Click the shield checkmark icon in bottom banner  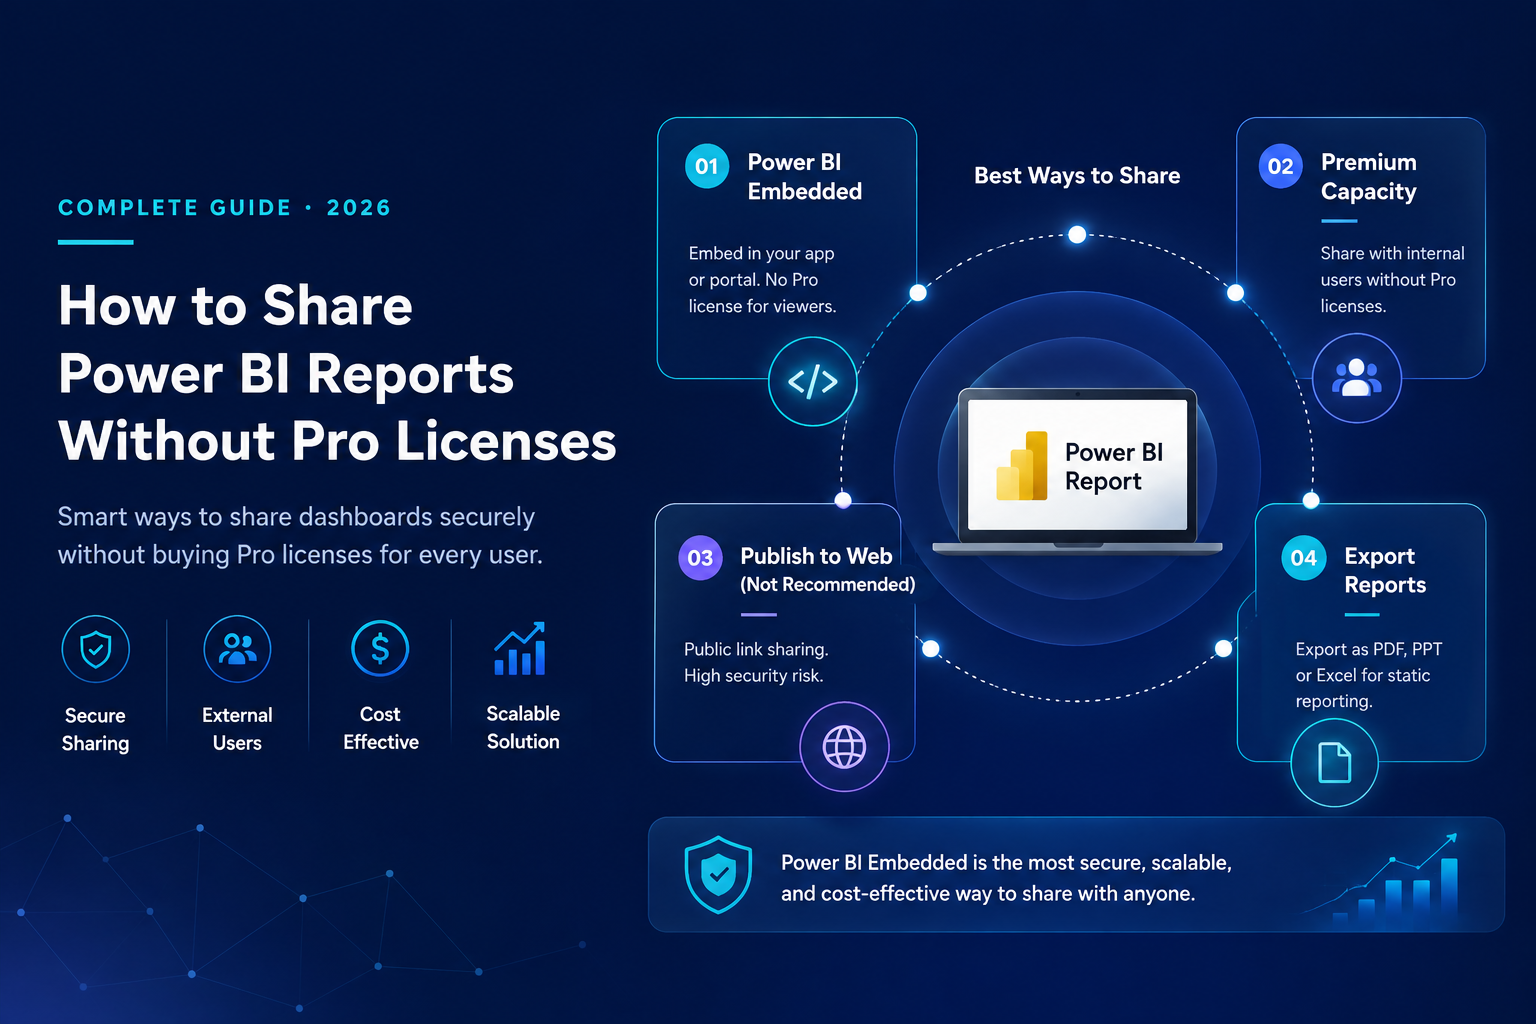718,875
